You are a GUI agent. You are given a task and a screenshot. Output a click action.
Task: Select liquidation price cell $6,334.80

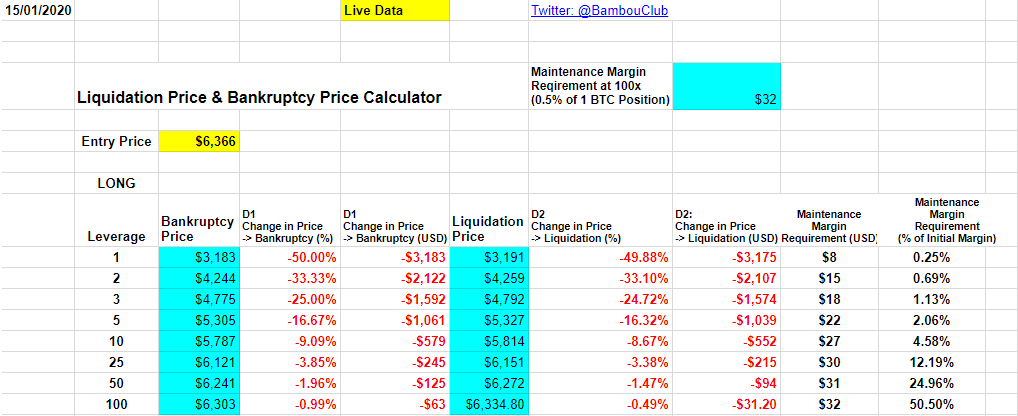[490, 404]
